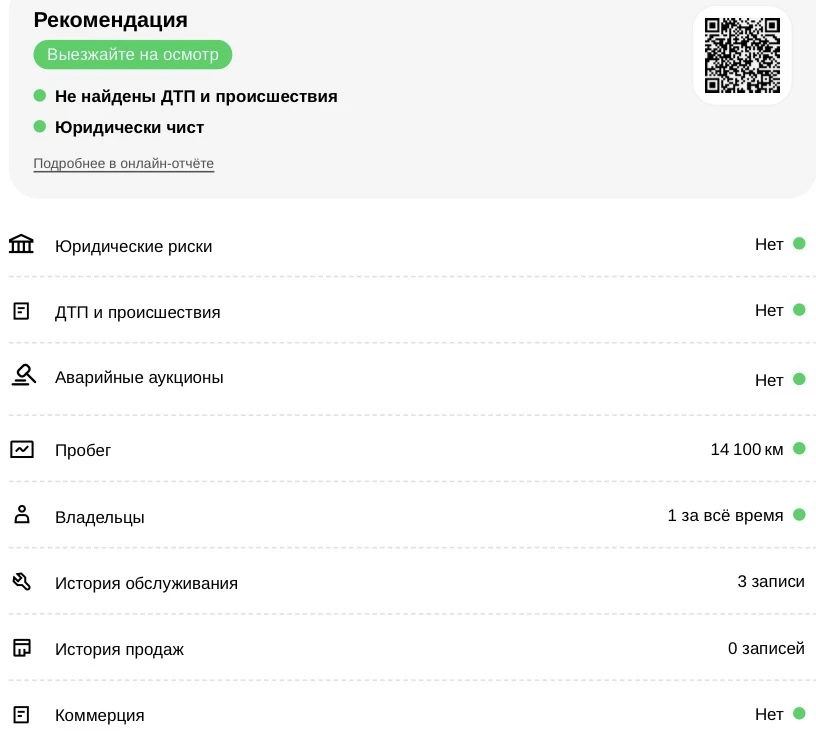Open the 3 записи service history value

click(x=771, y=581)
